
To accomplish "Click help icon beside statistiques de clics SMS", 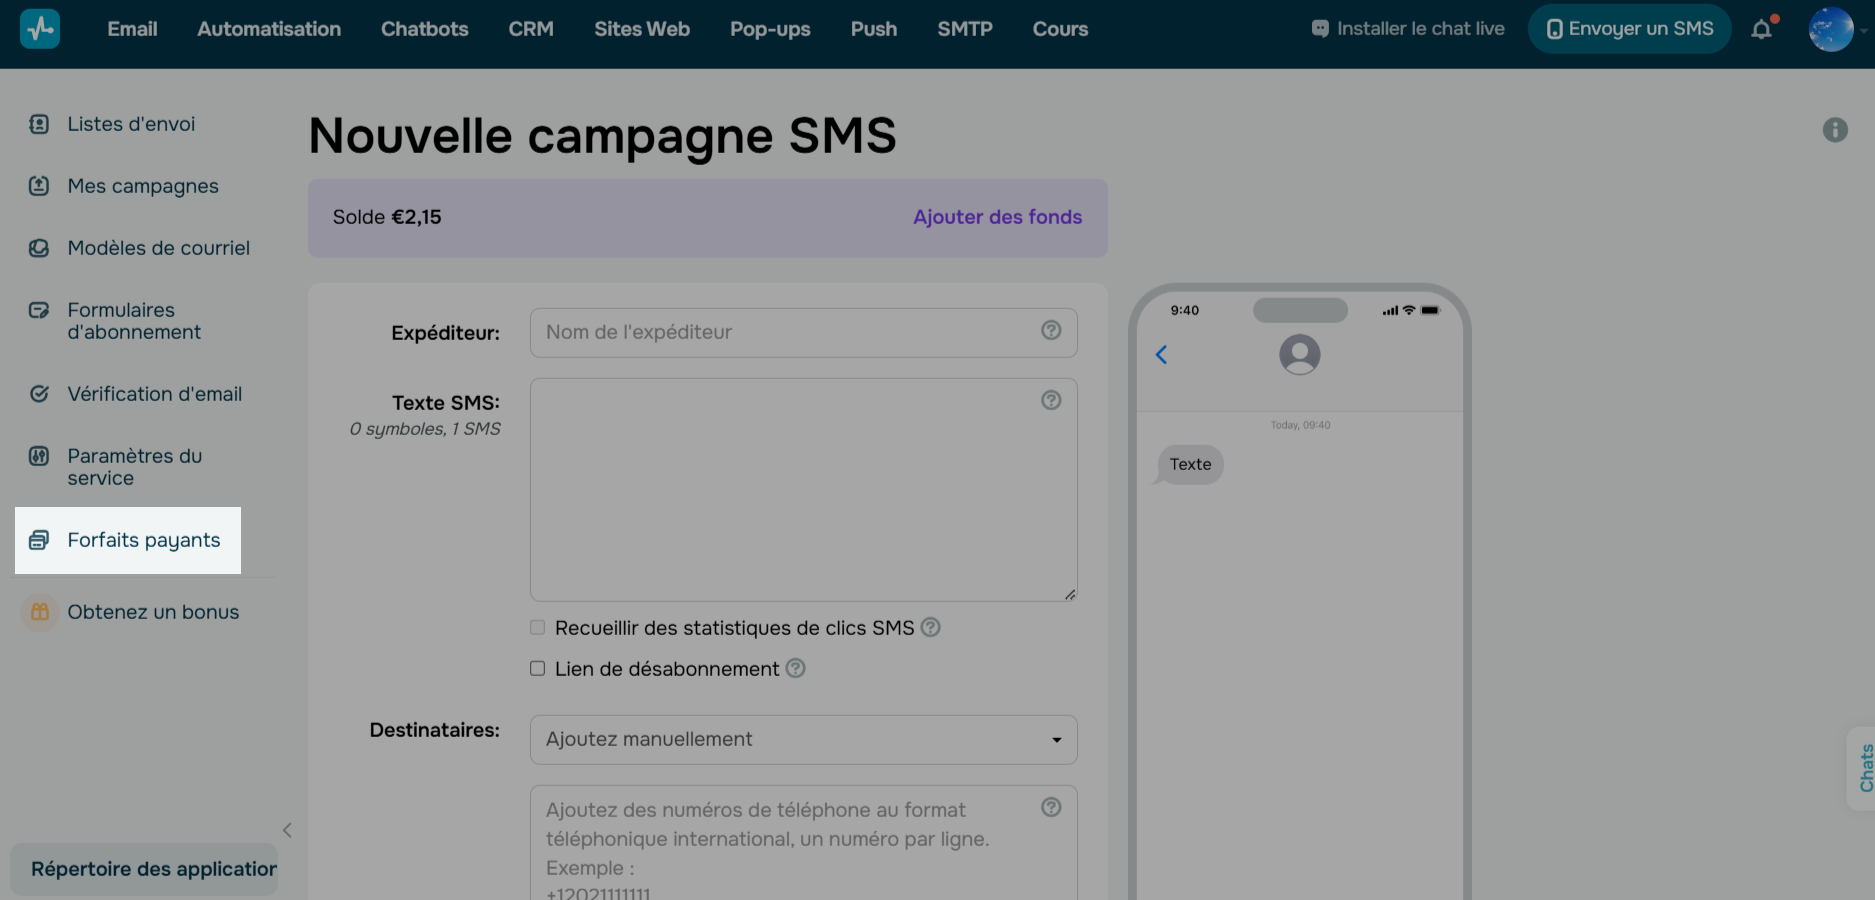I will pyautogui.click(x=931, y=627).
